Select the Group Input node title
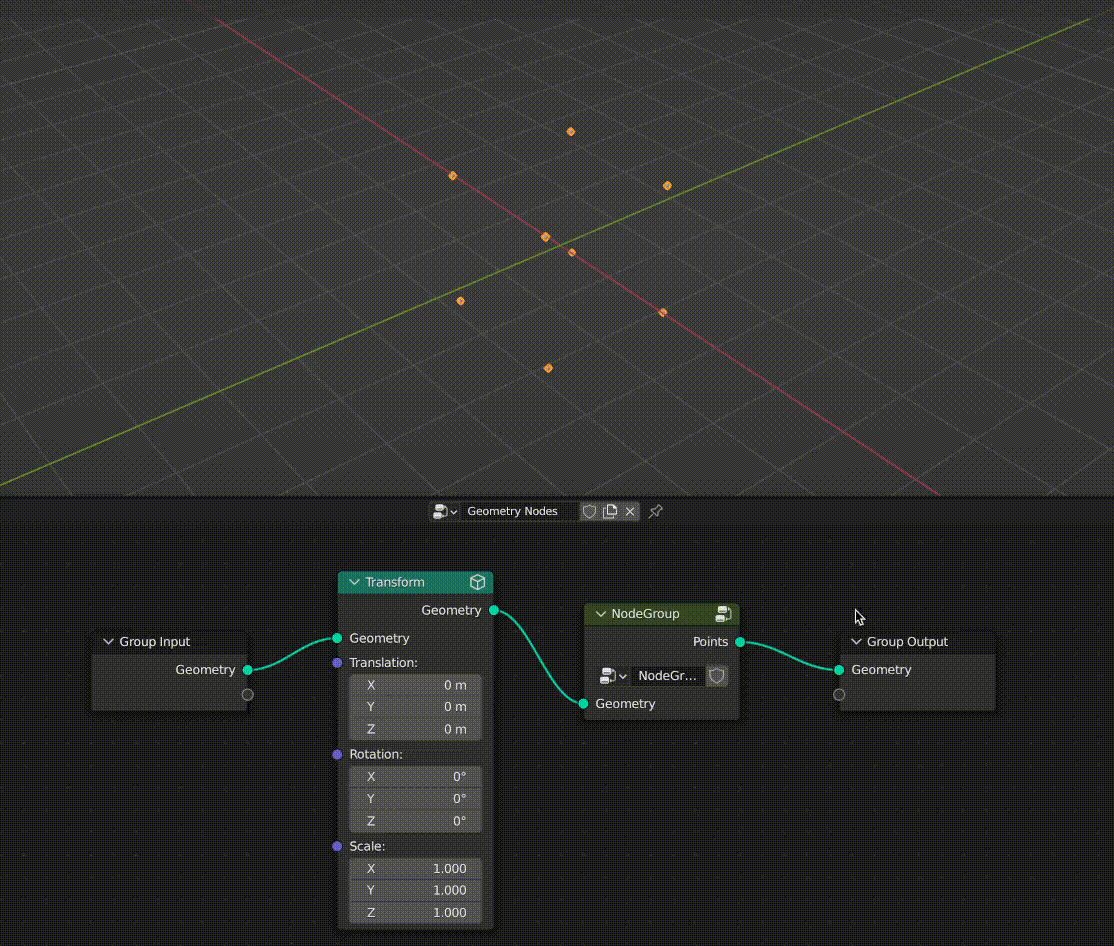The height and width of the screenshot is (946, 1114). (x=154, y=642)
